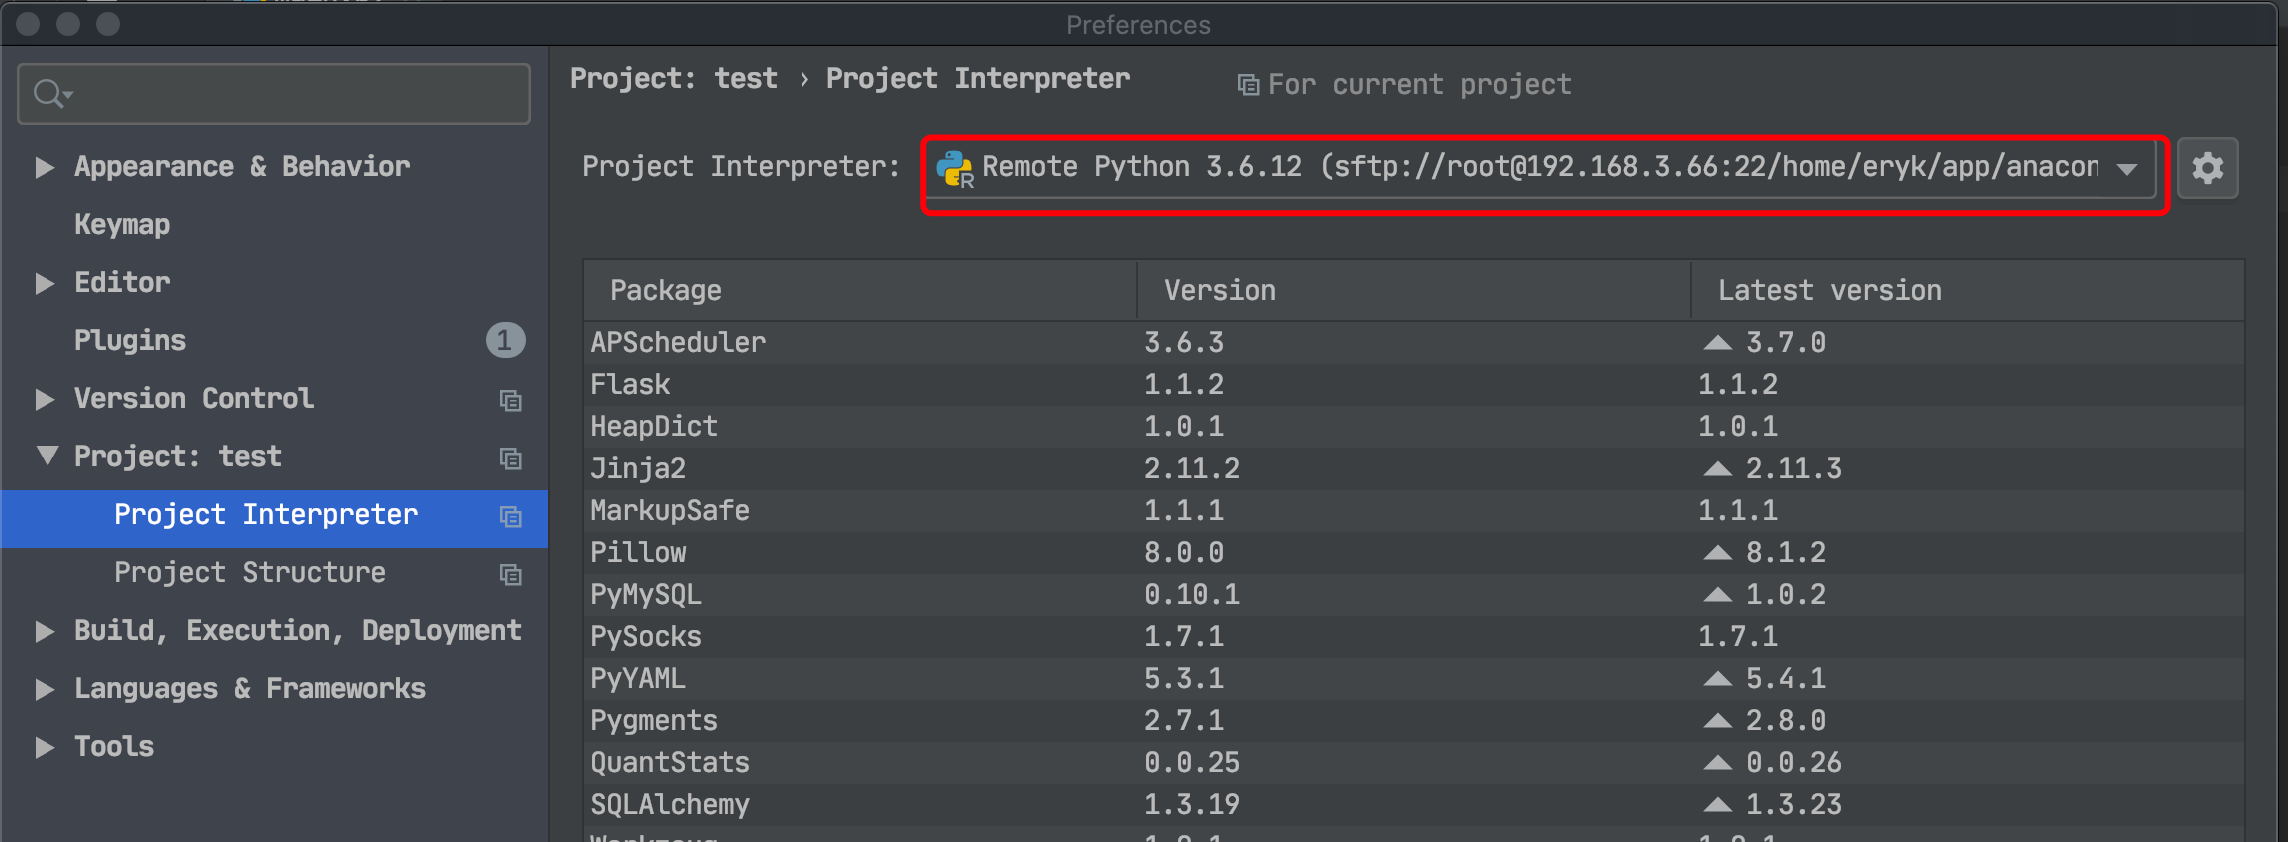This screenshot has width=2288, height=842.
Task: Click Pillow installed version 8.0.0
Action: (x=1184, y=553)
